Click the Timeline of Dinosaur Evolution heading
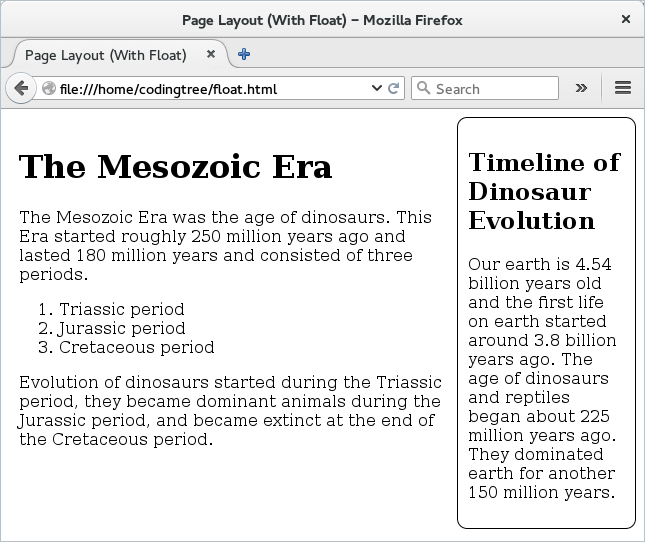Screen dimensions: 645x542 tap(544, 191)
